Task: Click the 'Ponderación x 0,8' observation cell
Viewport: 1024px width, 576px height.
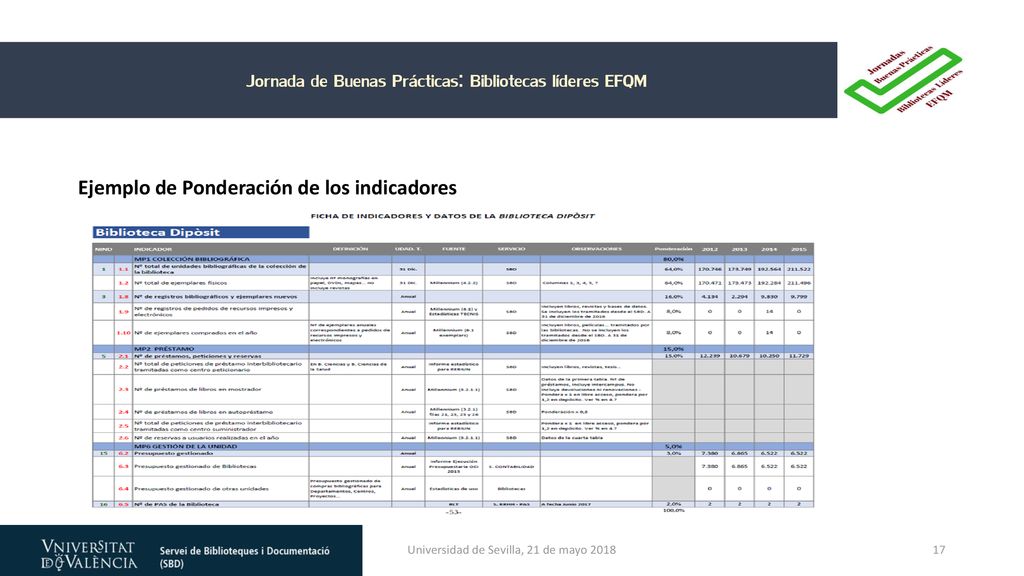Action: pos(564,412)
